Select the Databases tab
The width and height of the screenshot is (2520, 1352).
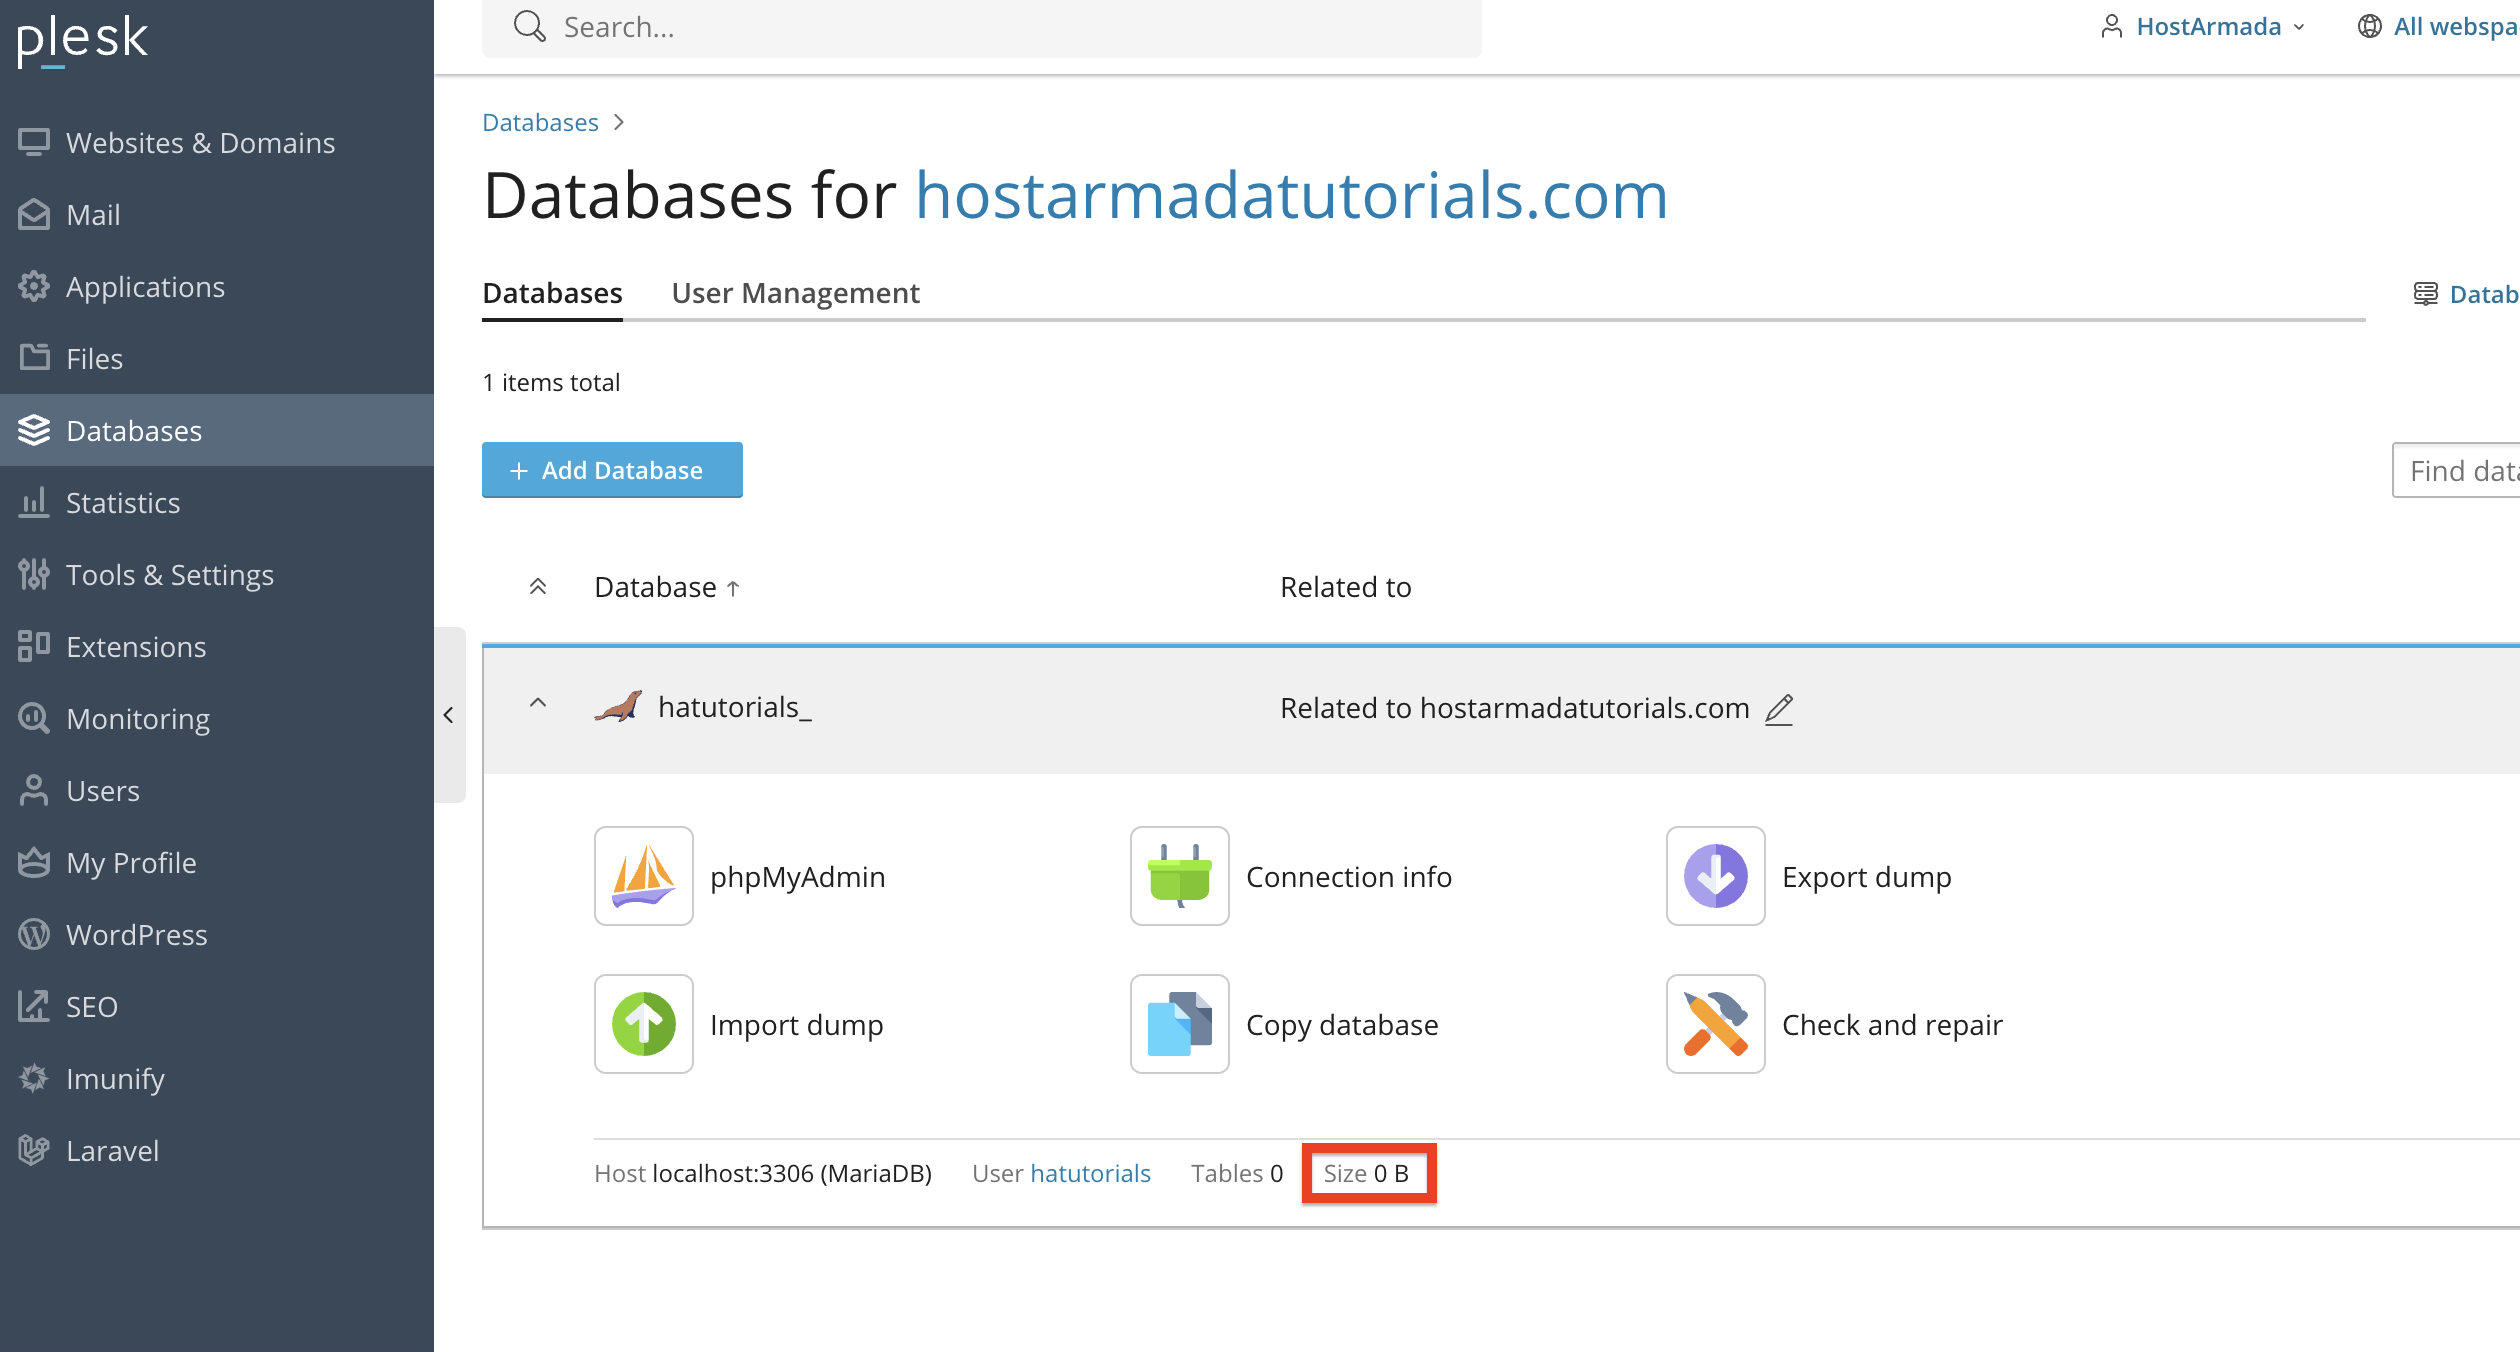552,293
